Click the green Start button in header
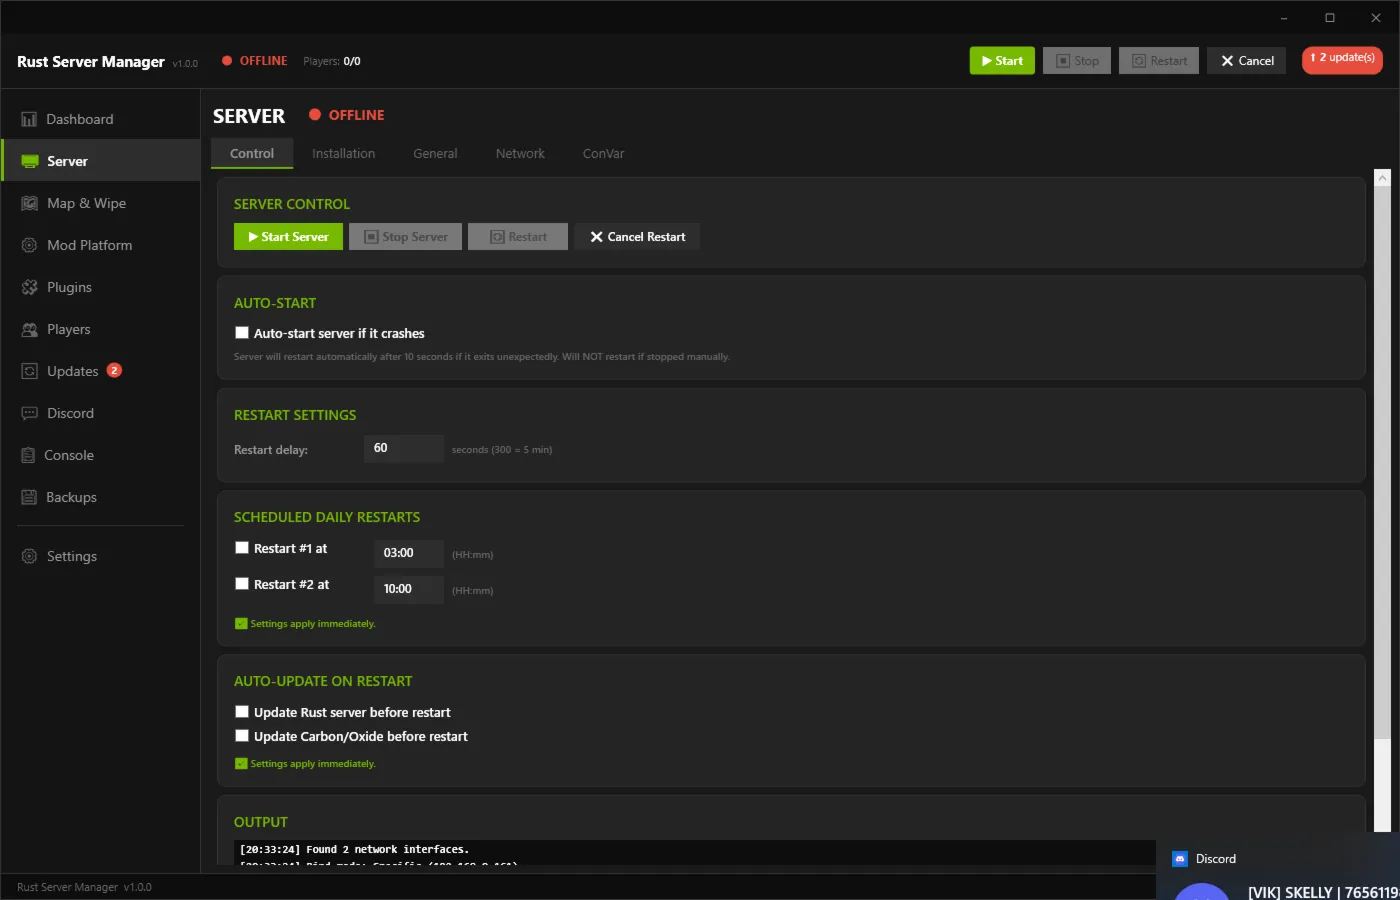Image resolution: width=1400 pixels, height=900 pixels. (x=1002, y=61)
